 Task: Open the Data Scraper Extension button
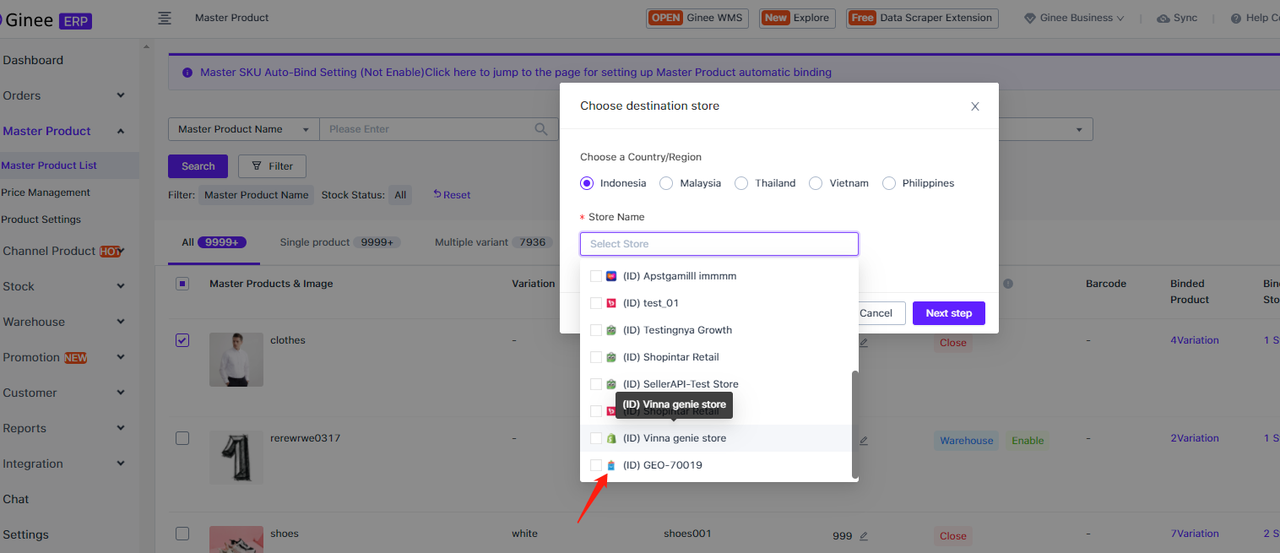tap(922, 18)
